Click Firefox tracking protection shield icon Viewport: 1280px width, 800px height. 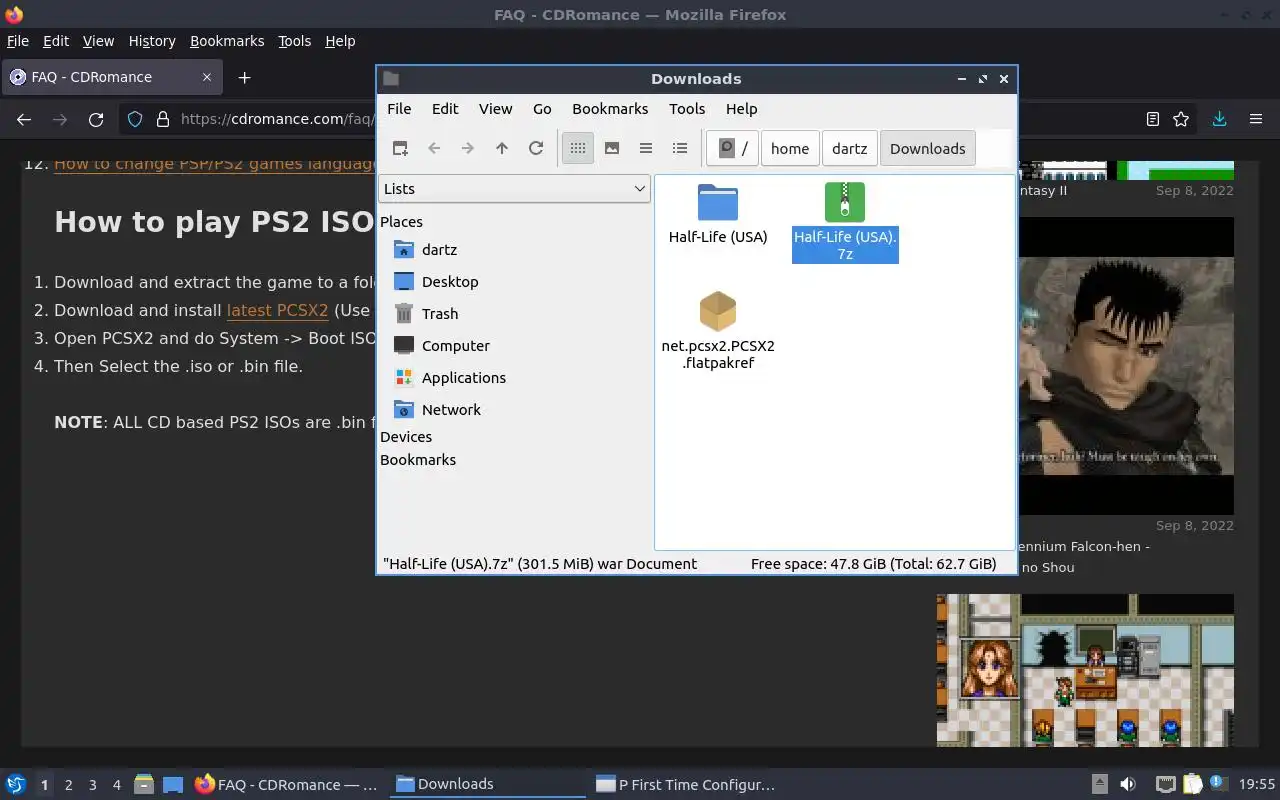(135, 119)
